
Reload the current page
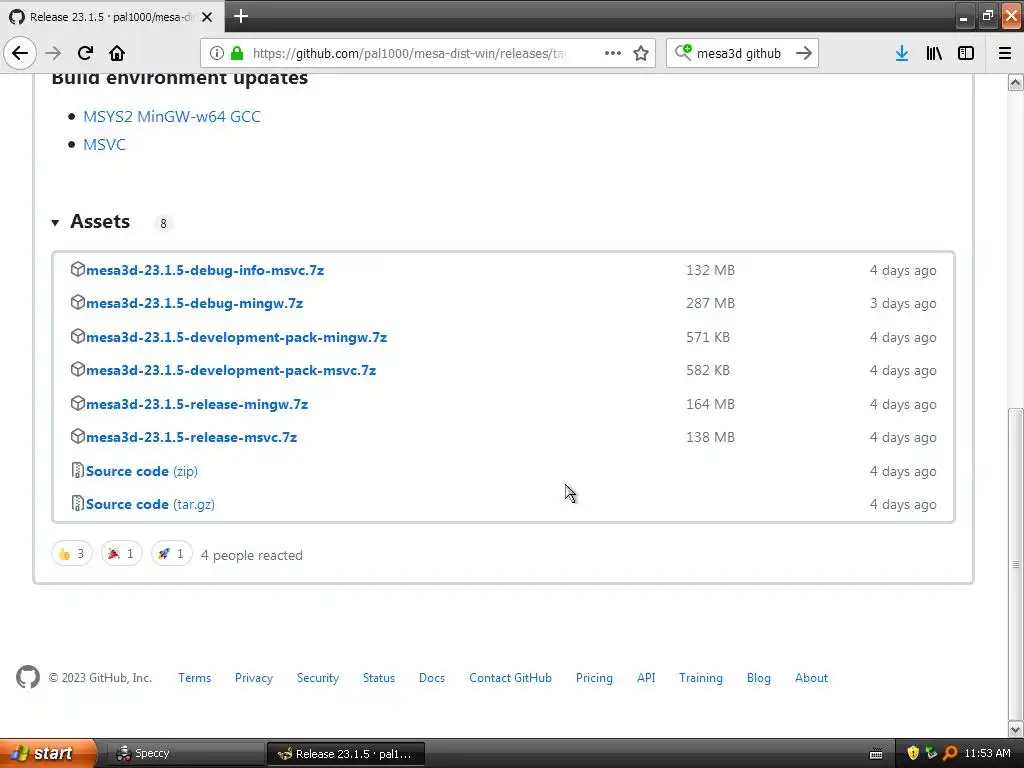coord(85,53)
